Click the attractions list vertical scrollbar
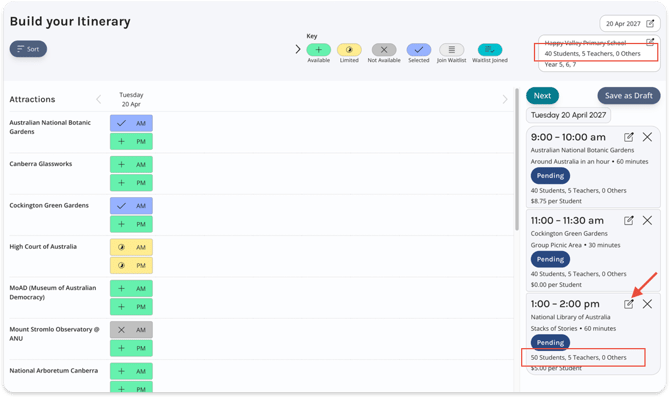This screenshot has width=670, height=398. coord(517,159)
